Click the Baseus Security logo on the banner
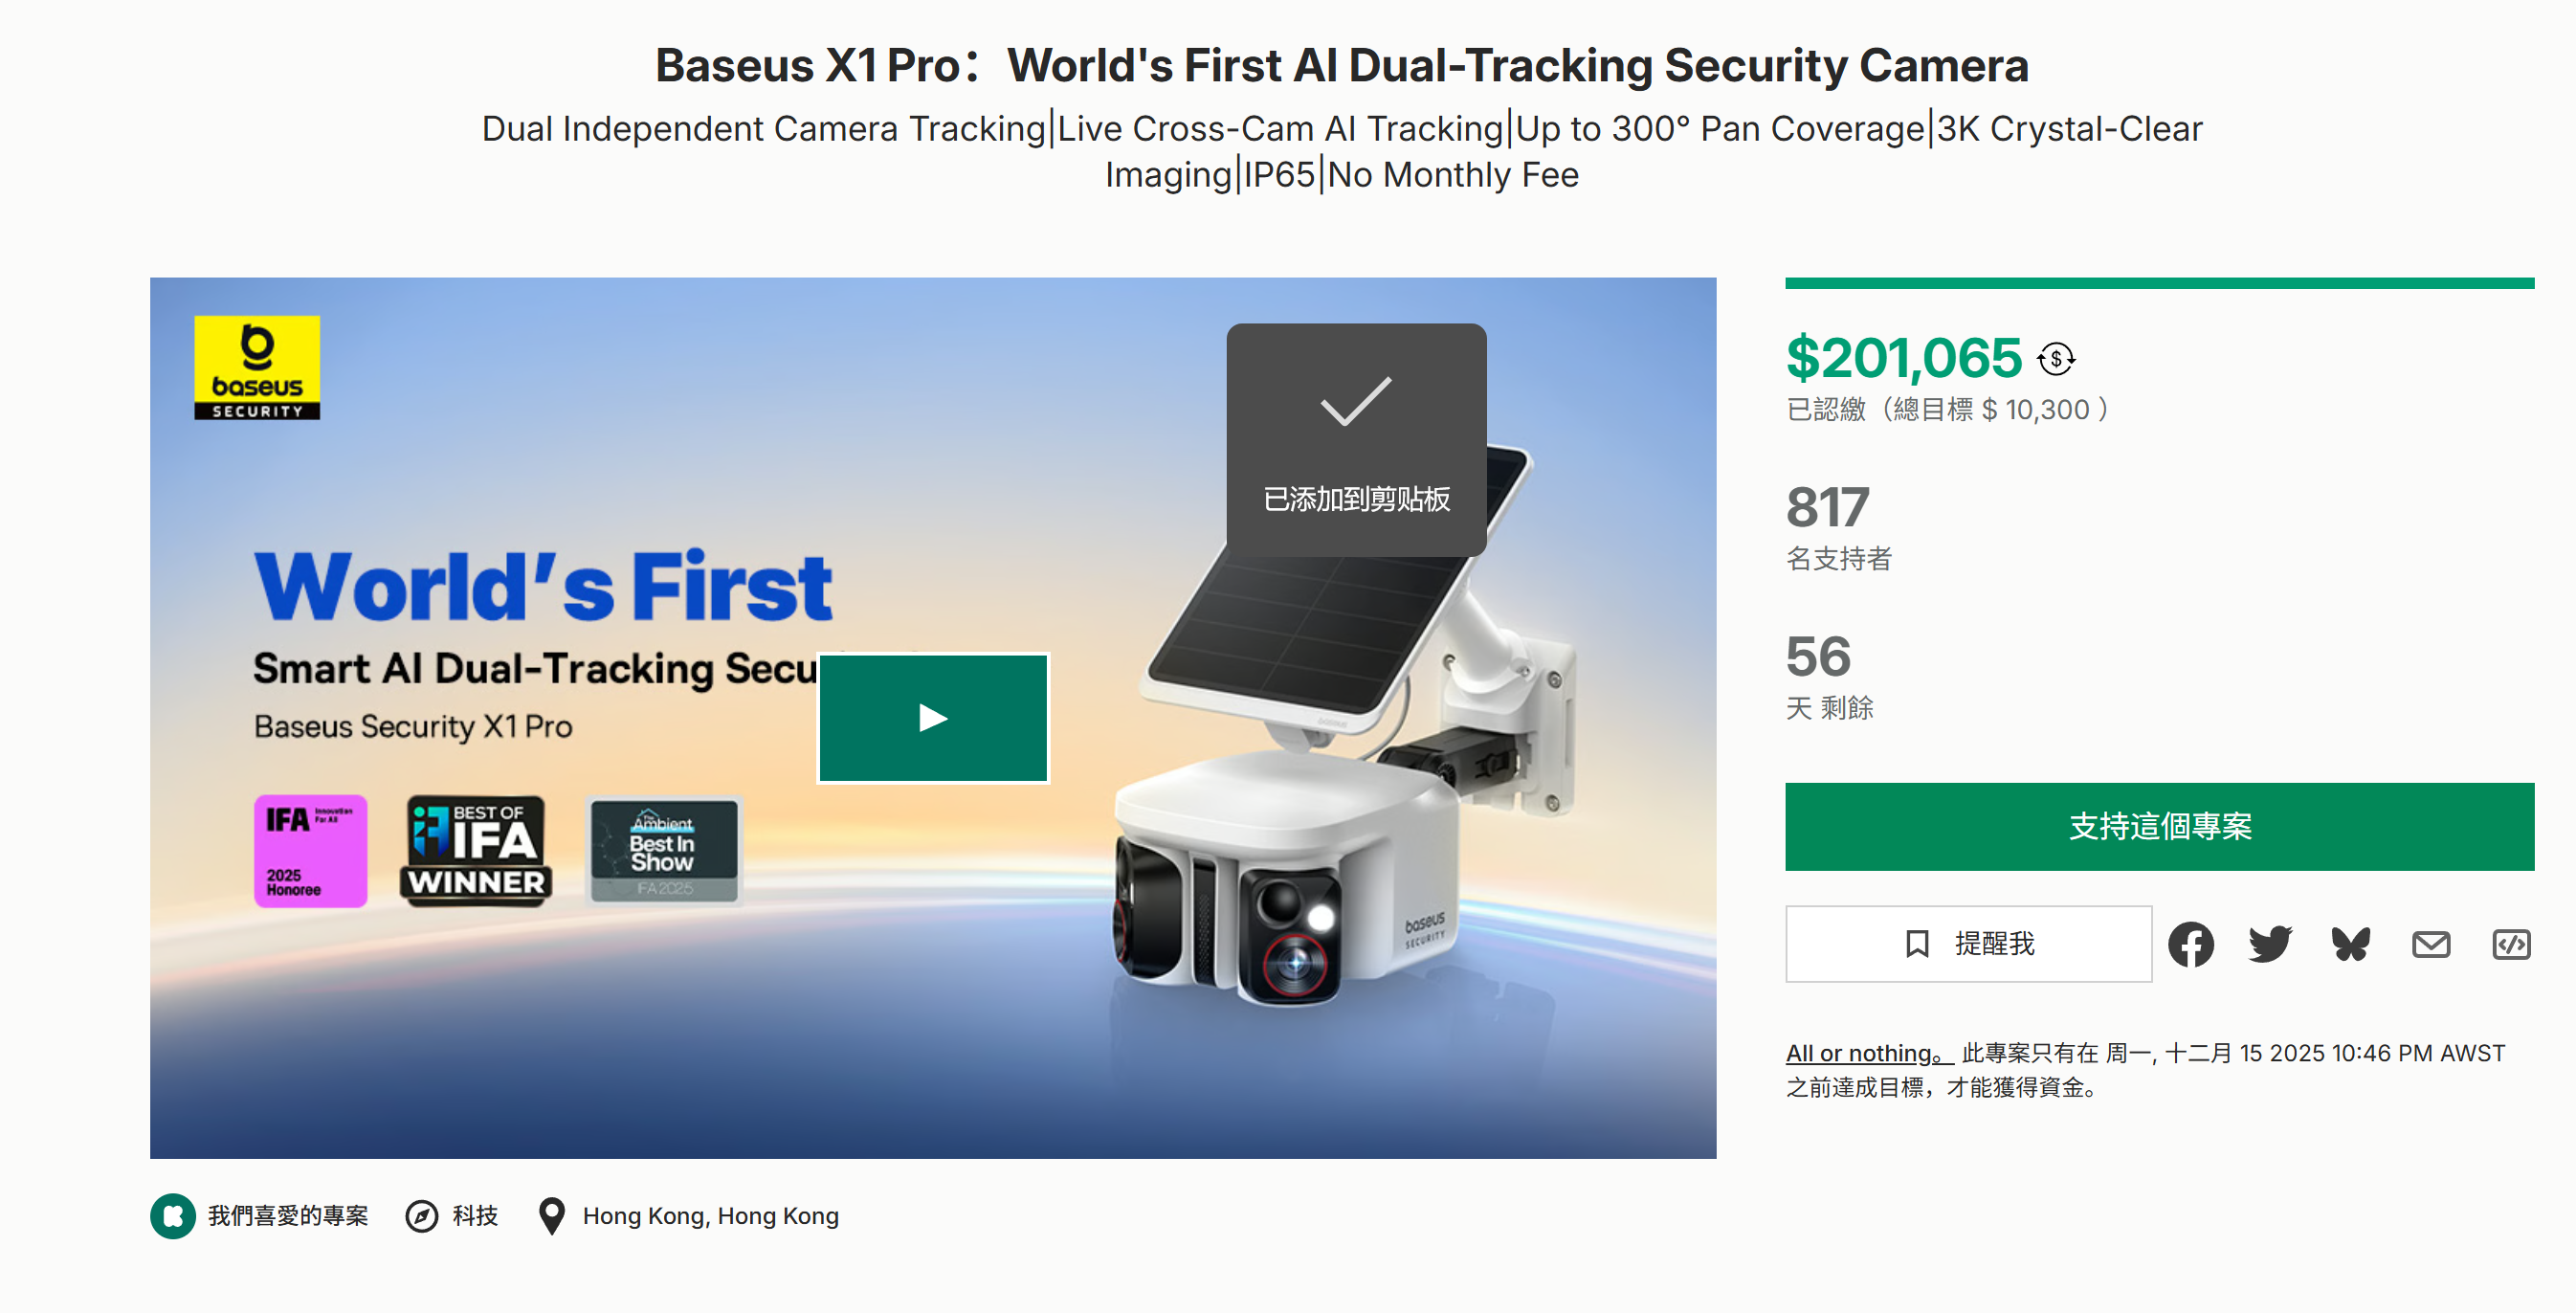This screenshot has height=1313, width=2576. 256,367
